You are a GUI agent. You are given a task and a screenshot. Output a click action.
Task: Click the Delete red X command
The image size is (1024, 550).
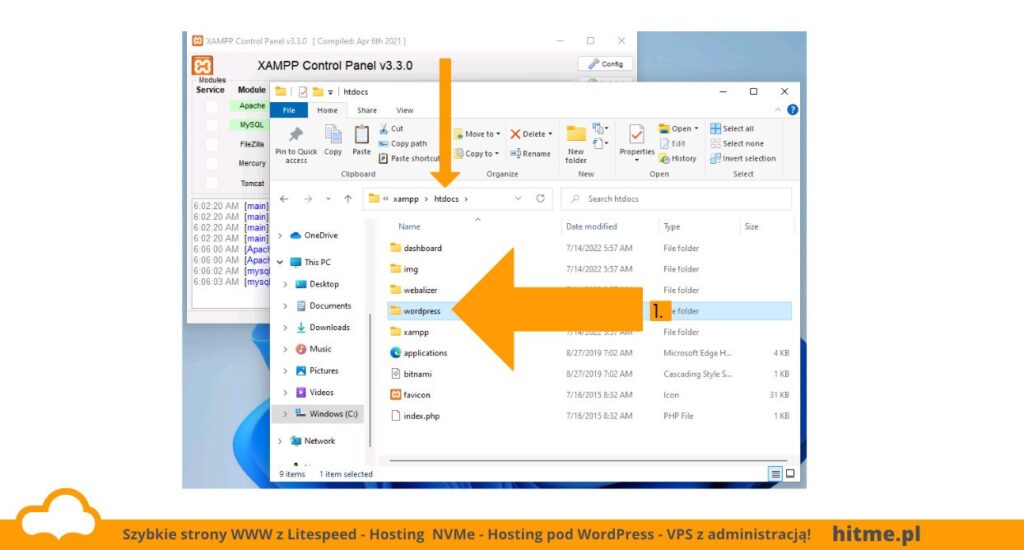530,134
